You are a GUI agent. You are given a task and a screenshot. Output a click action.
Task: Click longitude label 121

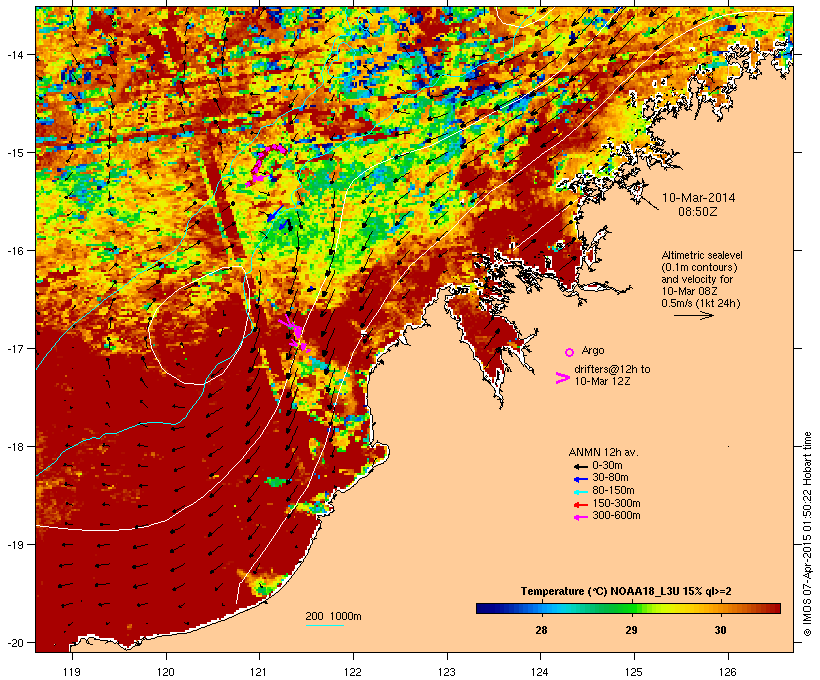click(x=259, y=672)
